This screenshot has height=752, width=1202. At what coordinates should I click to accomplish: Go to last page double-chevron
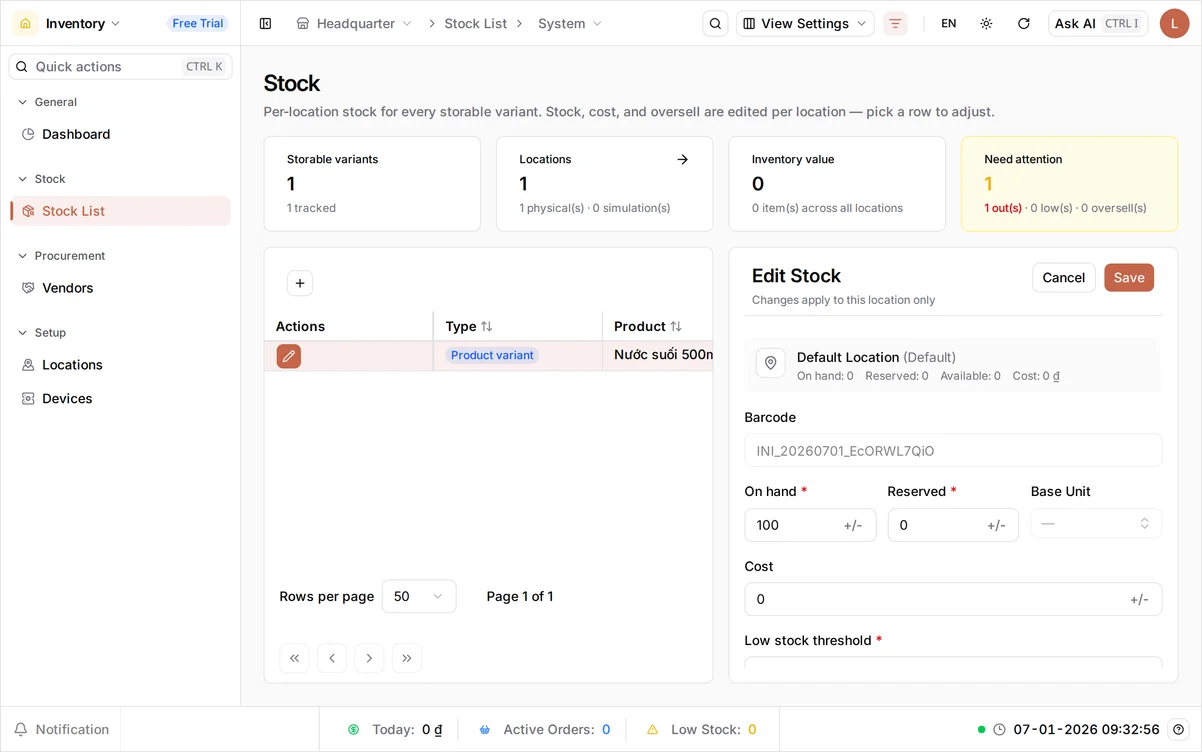[407, 658]
